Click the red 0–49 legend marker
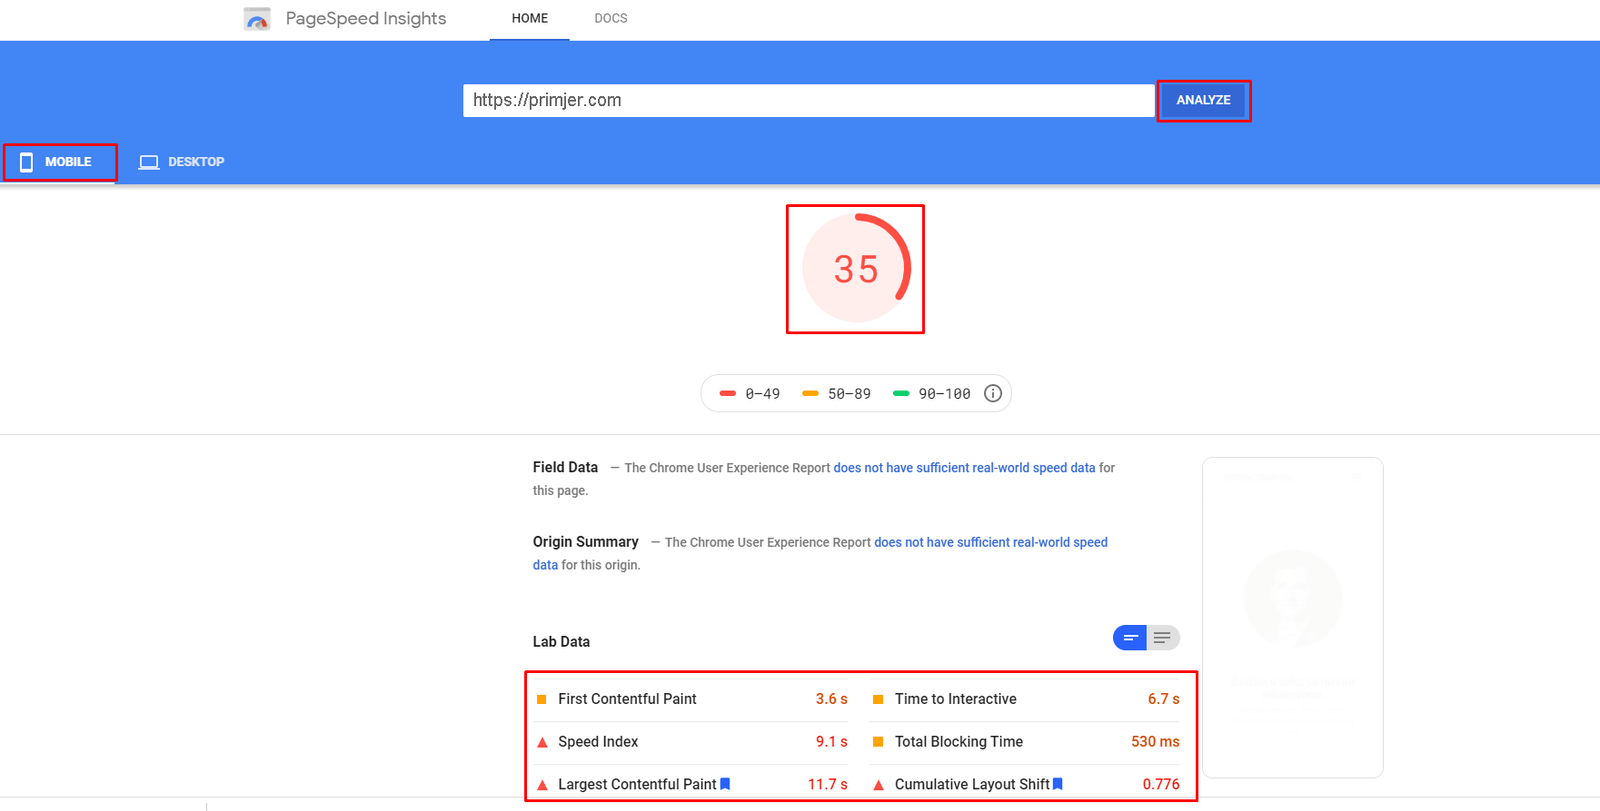Viewport: 1600px width, 811px height. click(728, 394)
